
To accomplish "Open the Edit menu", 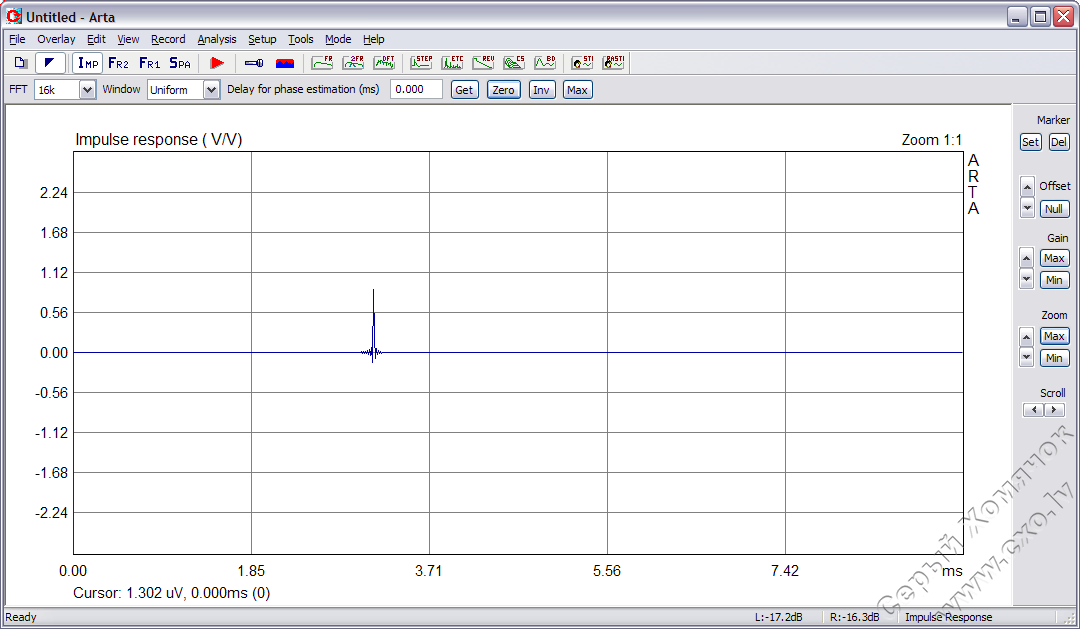I will (x=96, y=39).
